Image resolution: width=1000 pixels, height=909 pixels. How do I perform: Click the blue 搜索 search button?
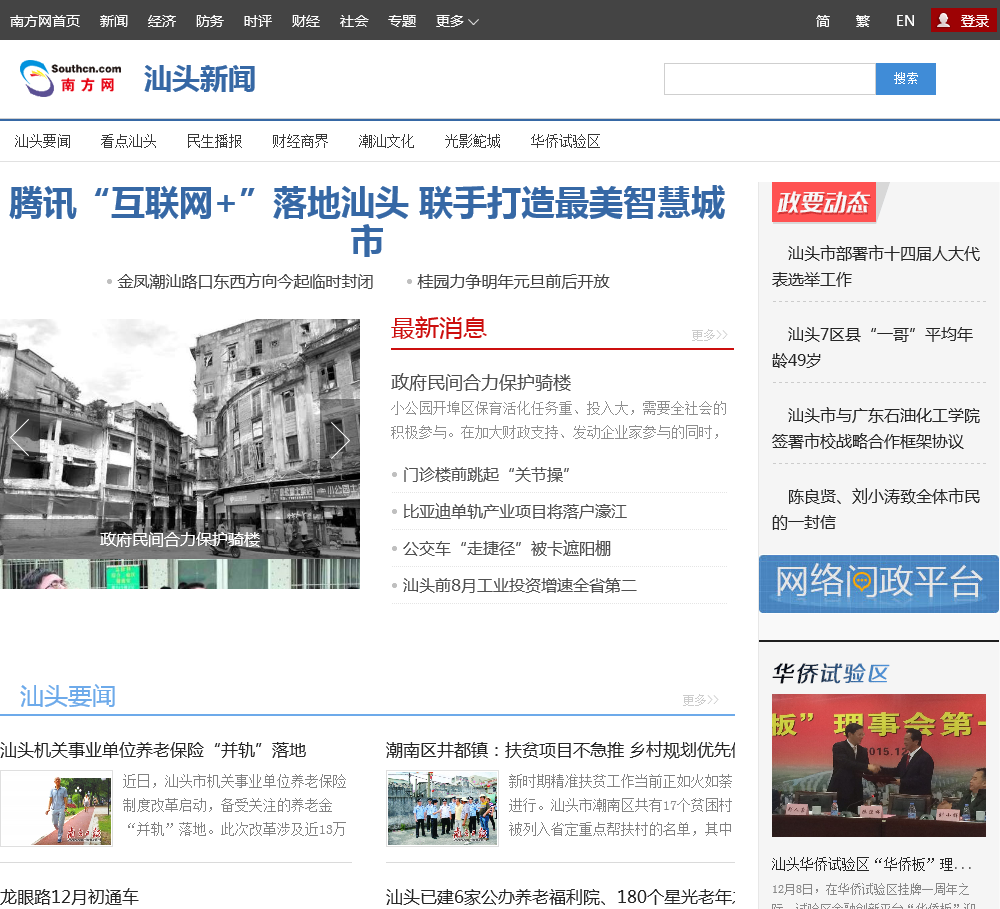pos(906,79)
